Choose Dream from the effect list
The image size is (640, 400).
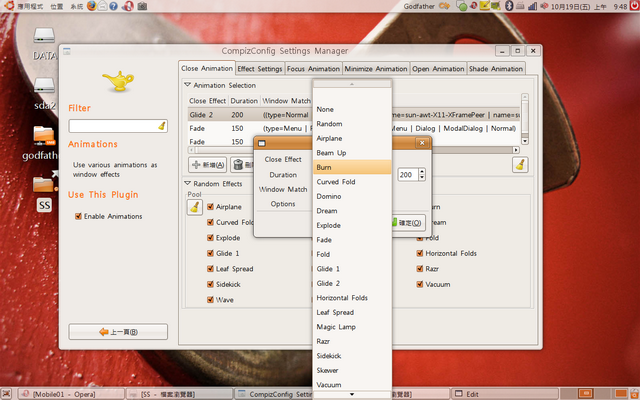coord(352,211)
